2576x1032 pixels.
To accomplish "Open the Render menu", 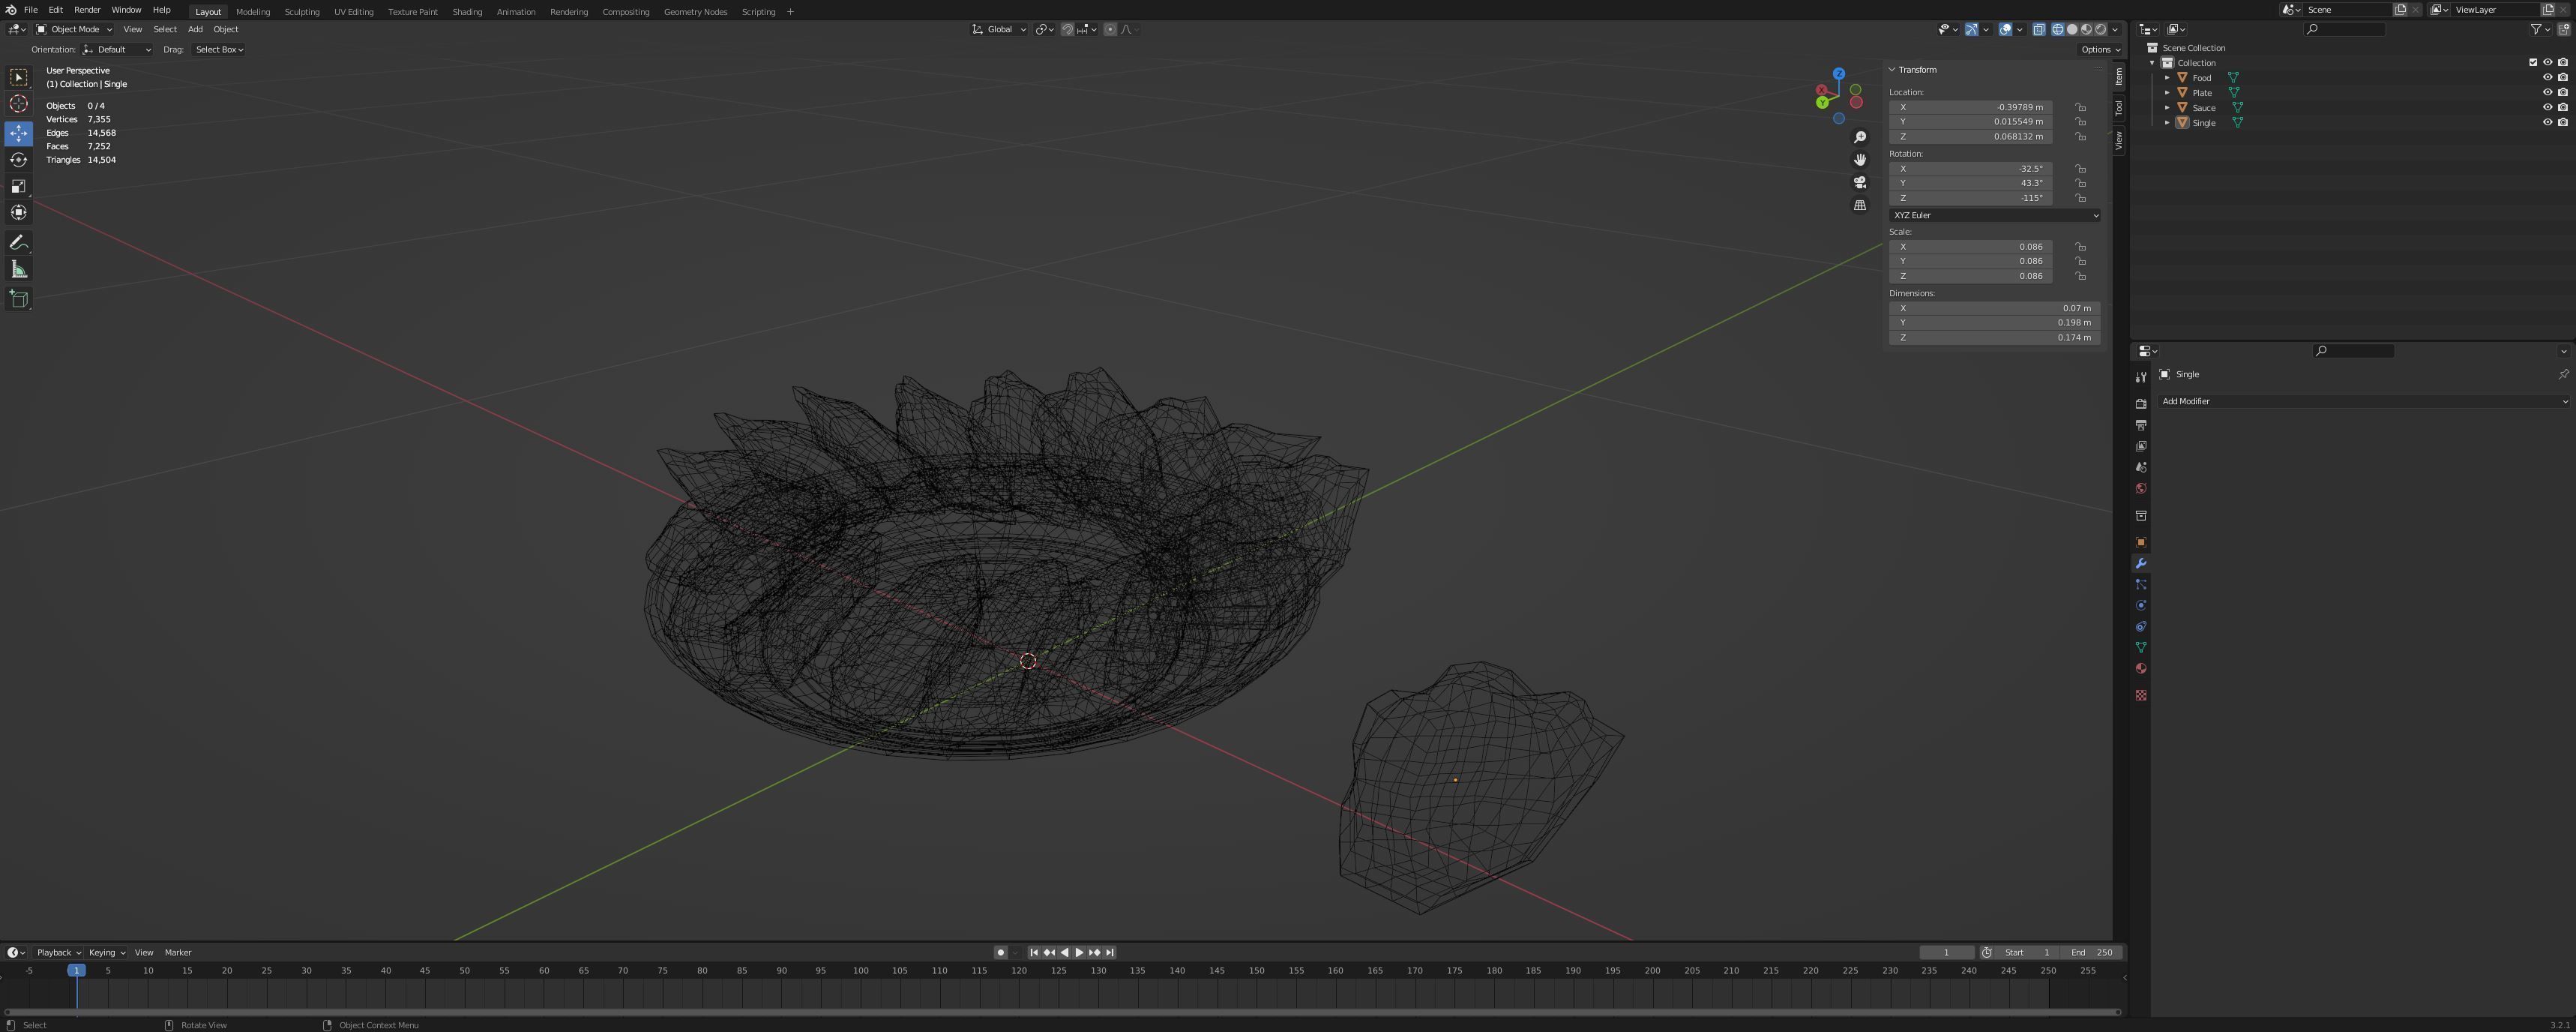I will coord(87,10).
